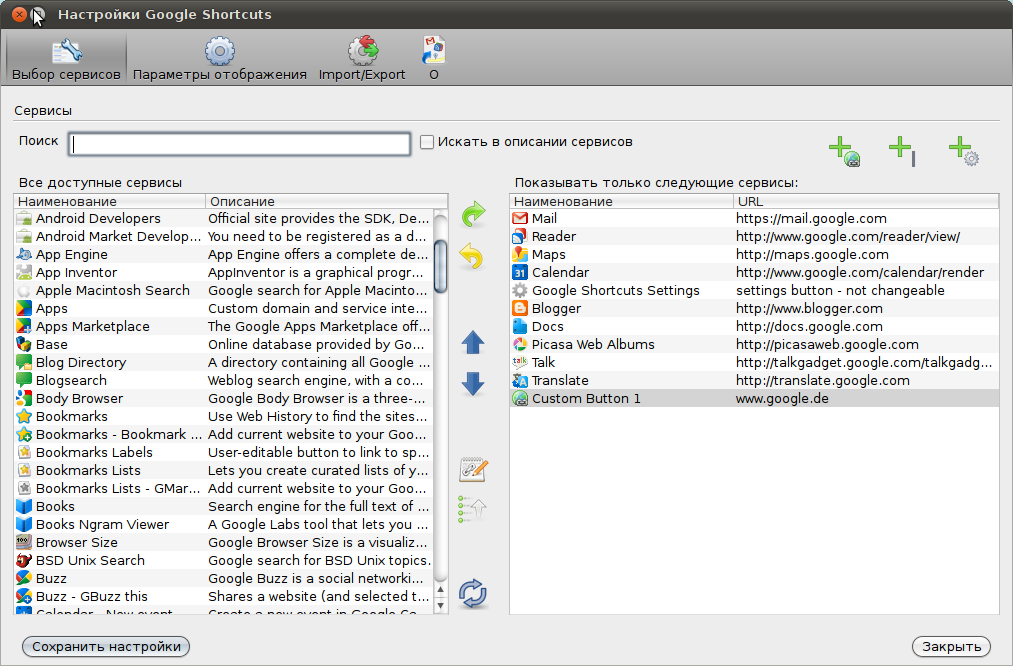Select Google Shortcuts Settings row
The height and width of the screenshot is (666, 1013).
pyautogui.click(x=754, y=291)
